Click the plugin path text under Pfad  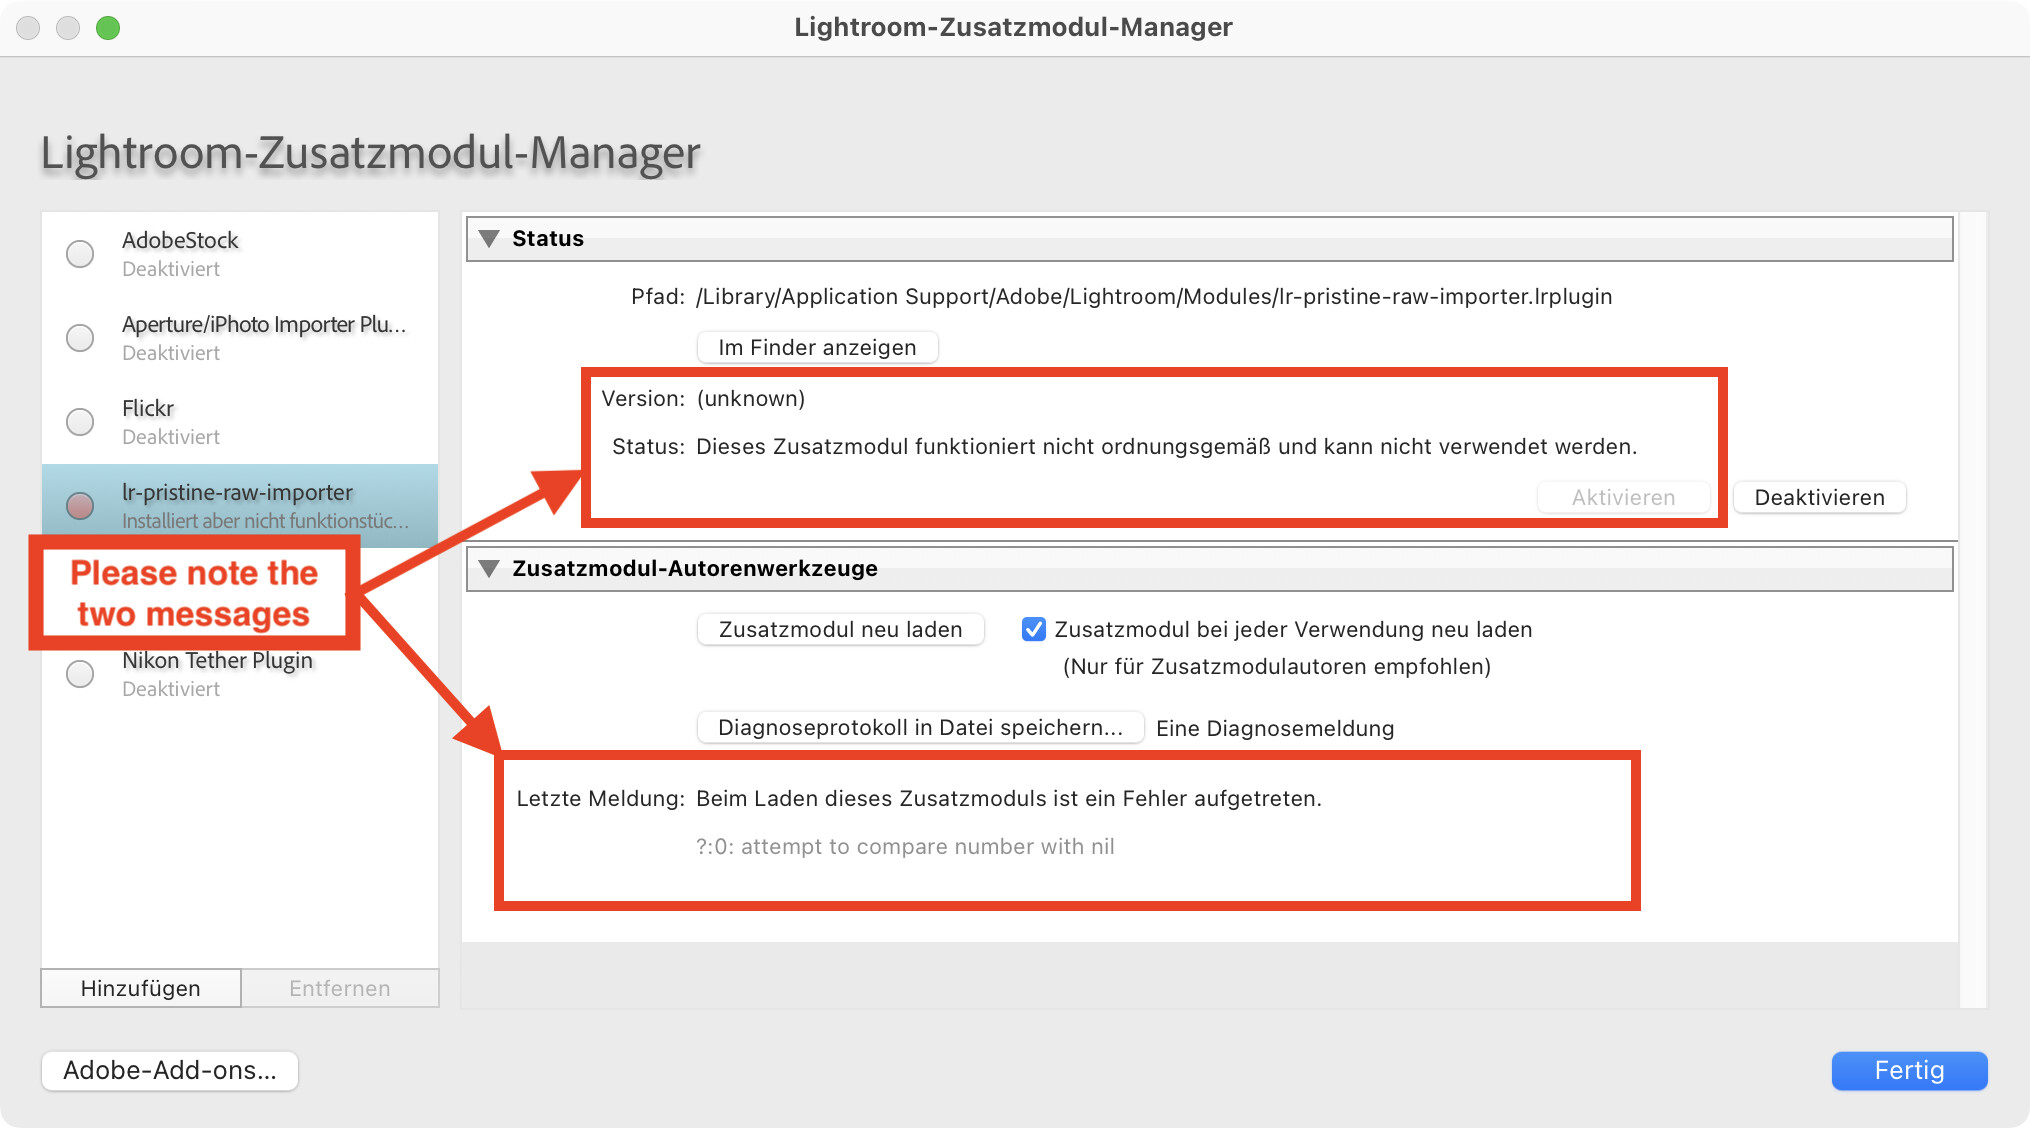[1154, 297]
